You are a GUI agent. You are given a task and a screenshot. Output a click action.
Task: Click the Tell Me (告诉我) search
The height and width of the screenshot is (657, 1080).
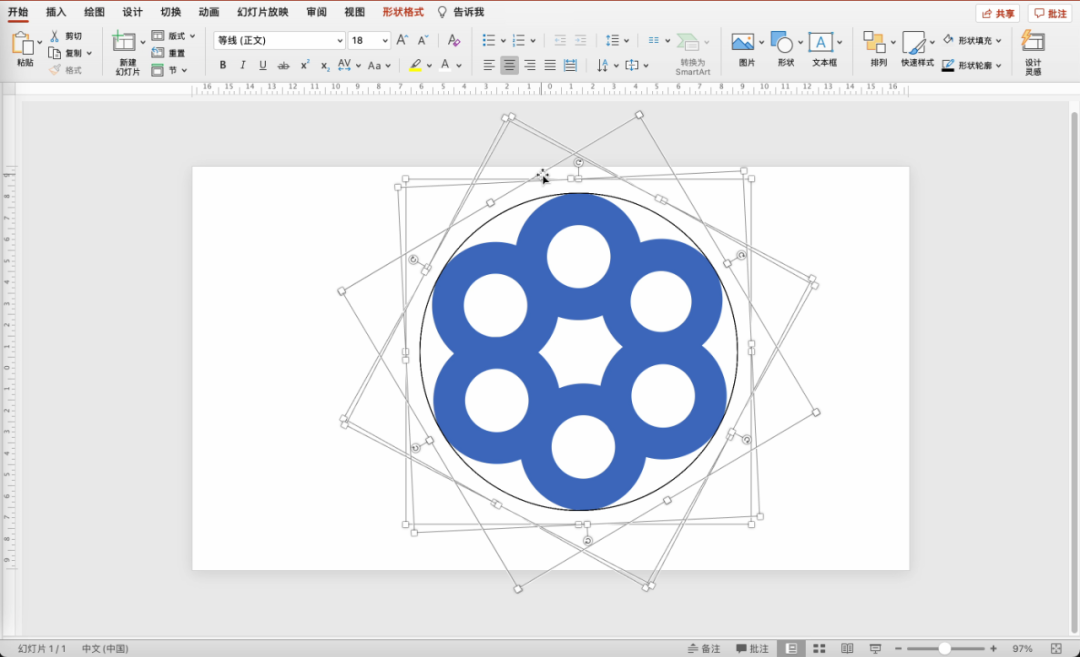click(x=461, y=12)
